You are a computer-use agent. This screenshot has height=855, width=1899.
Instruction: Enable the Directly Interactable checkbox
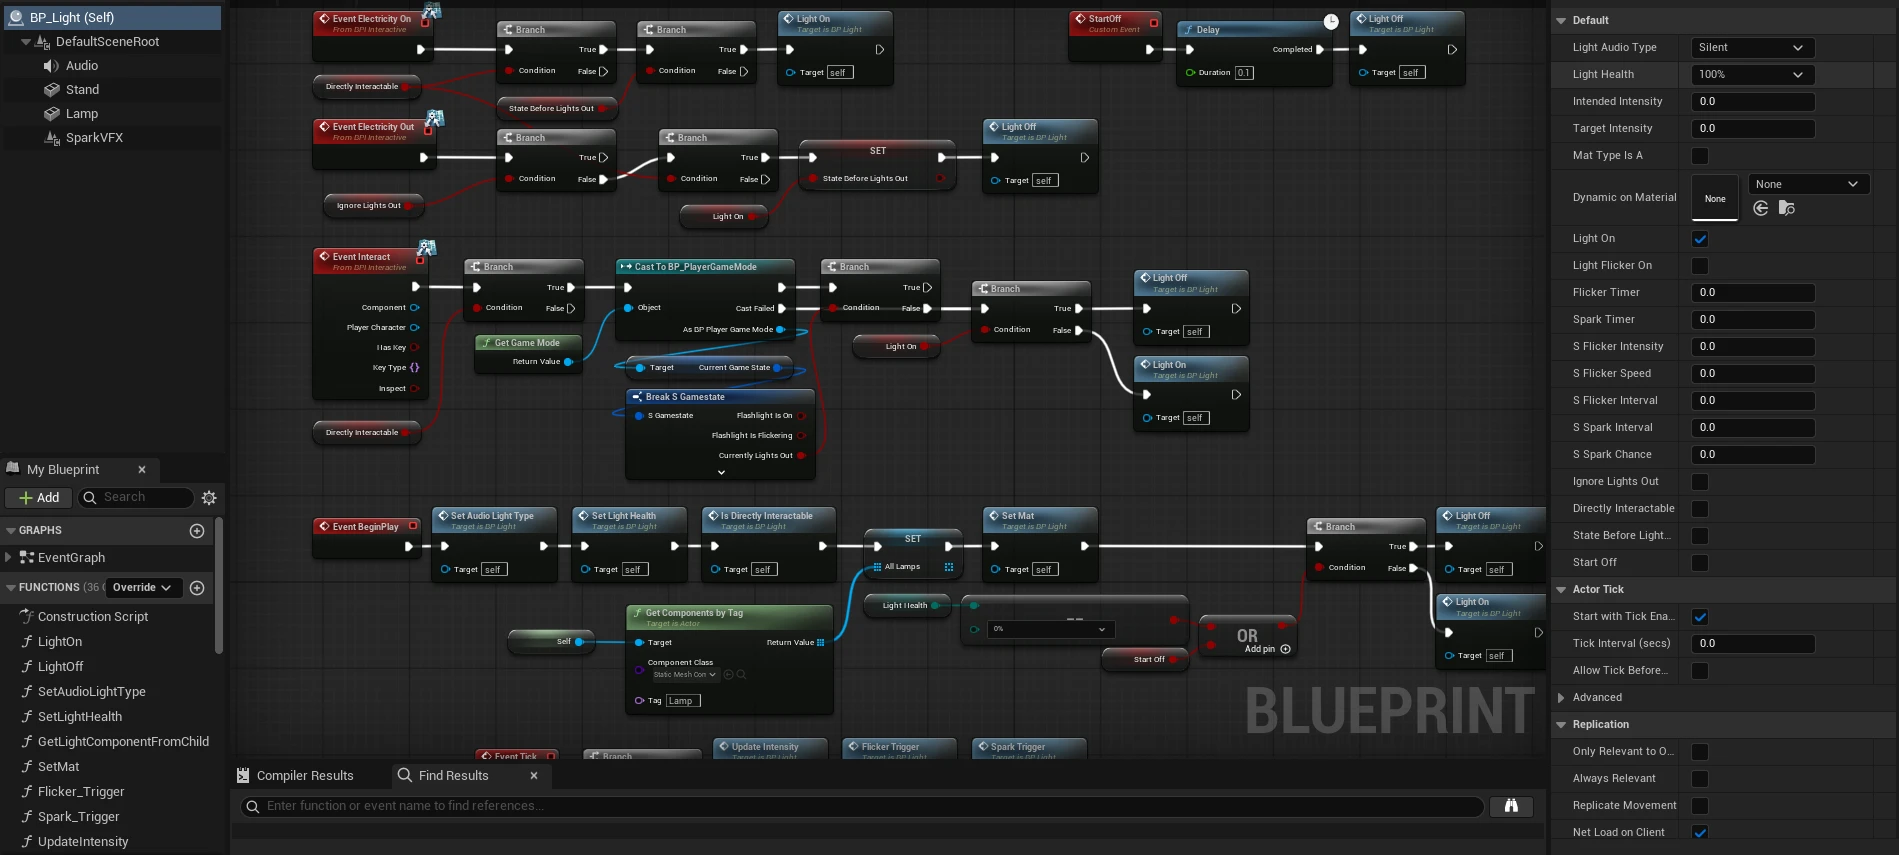[x=1700, y=509]
